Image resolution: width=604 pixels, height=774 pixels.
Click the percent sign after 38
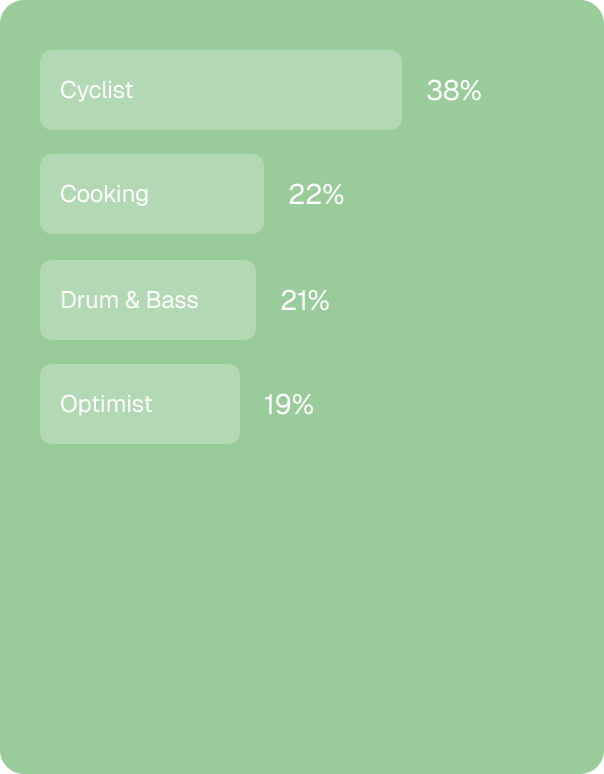tap(469, 91)
